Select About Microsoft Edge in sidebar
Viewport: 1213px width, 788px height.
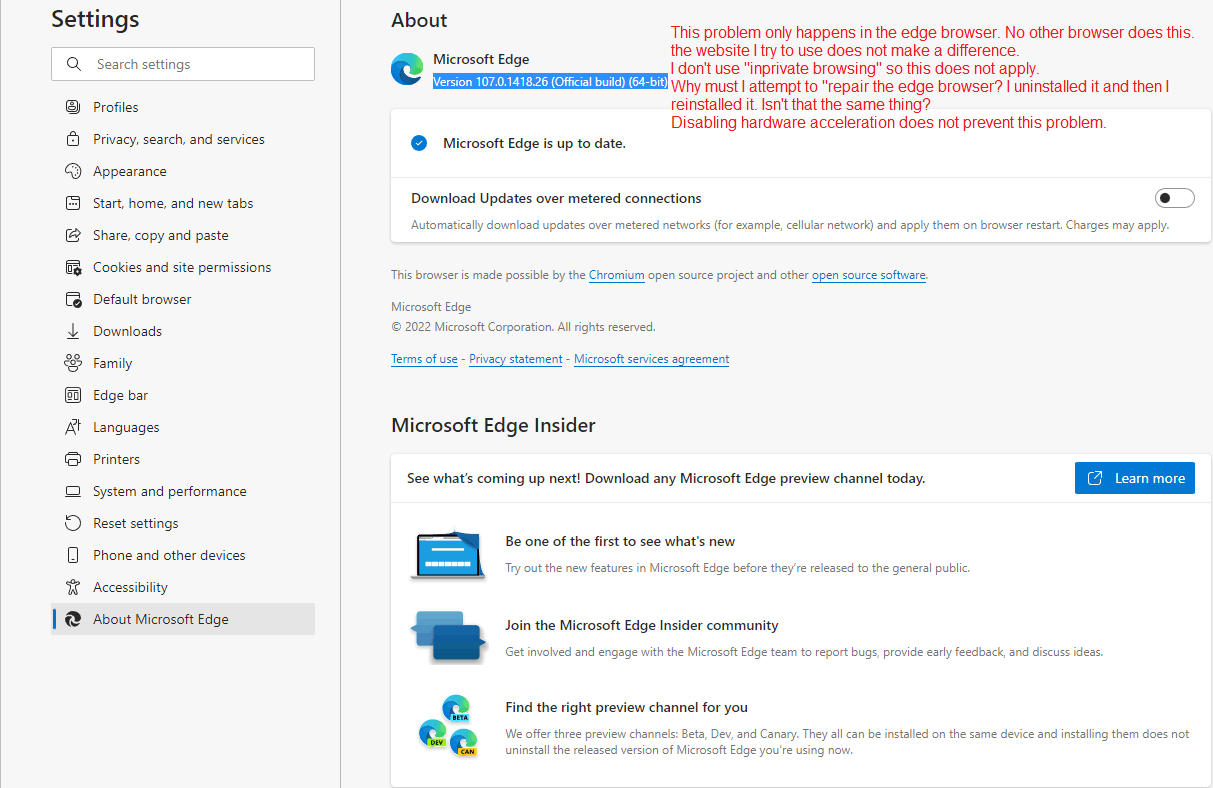pos(167,619)
